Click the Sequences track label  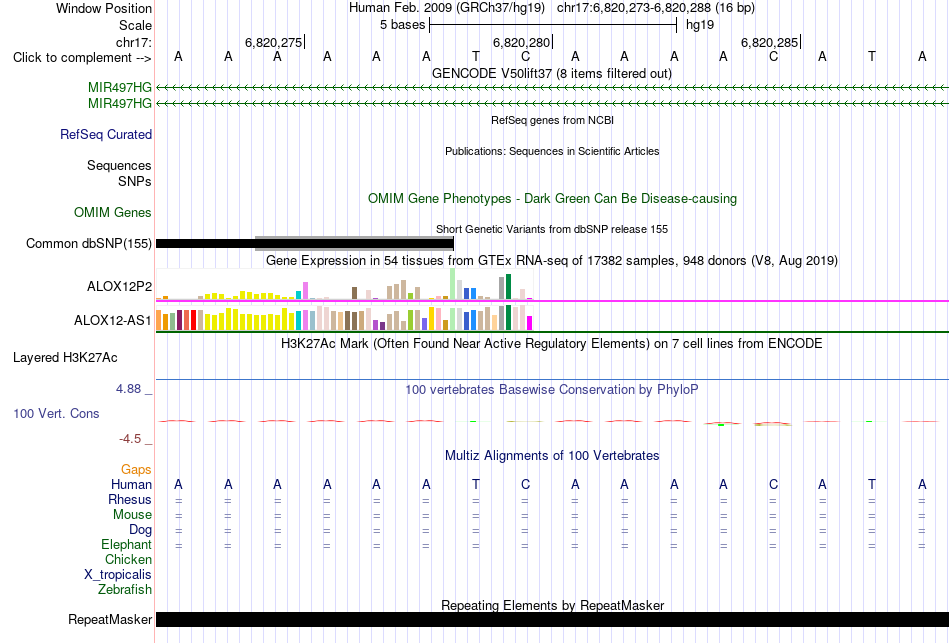coord(119,165)
